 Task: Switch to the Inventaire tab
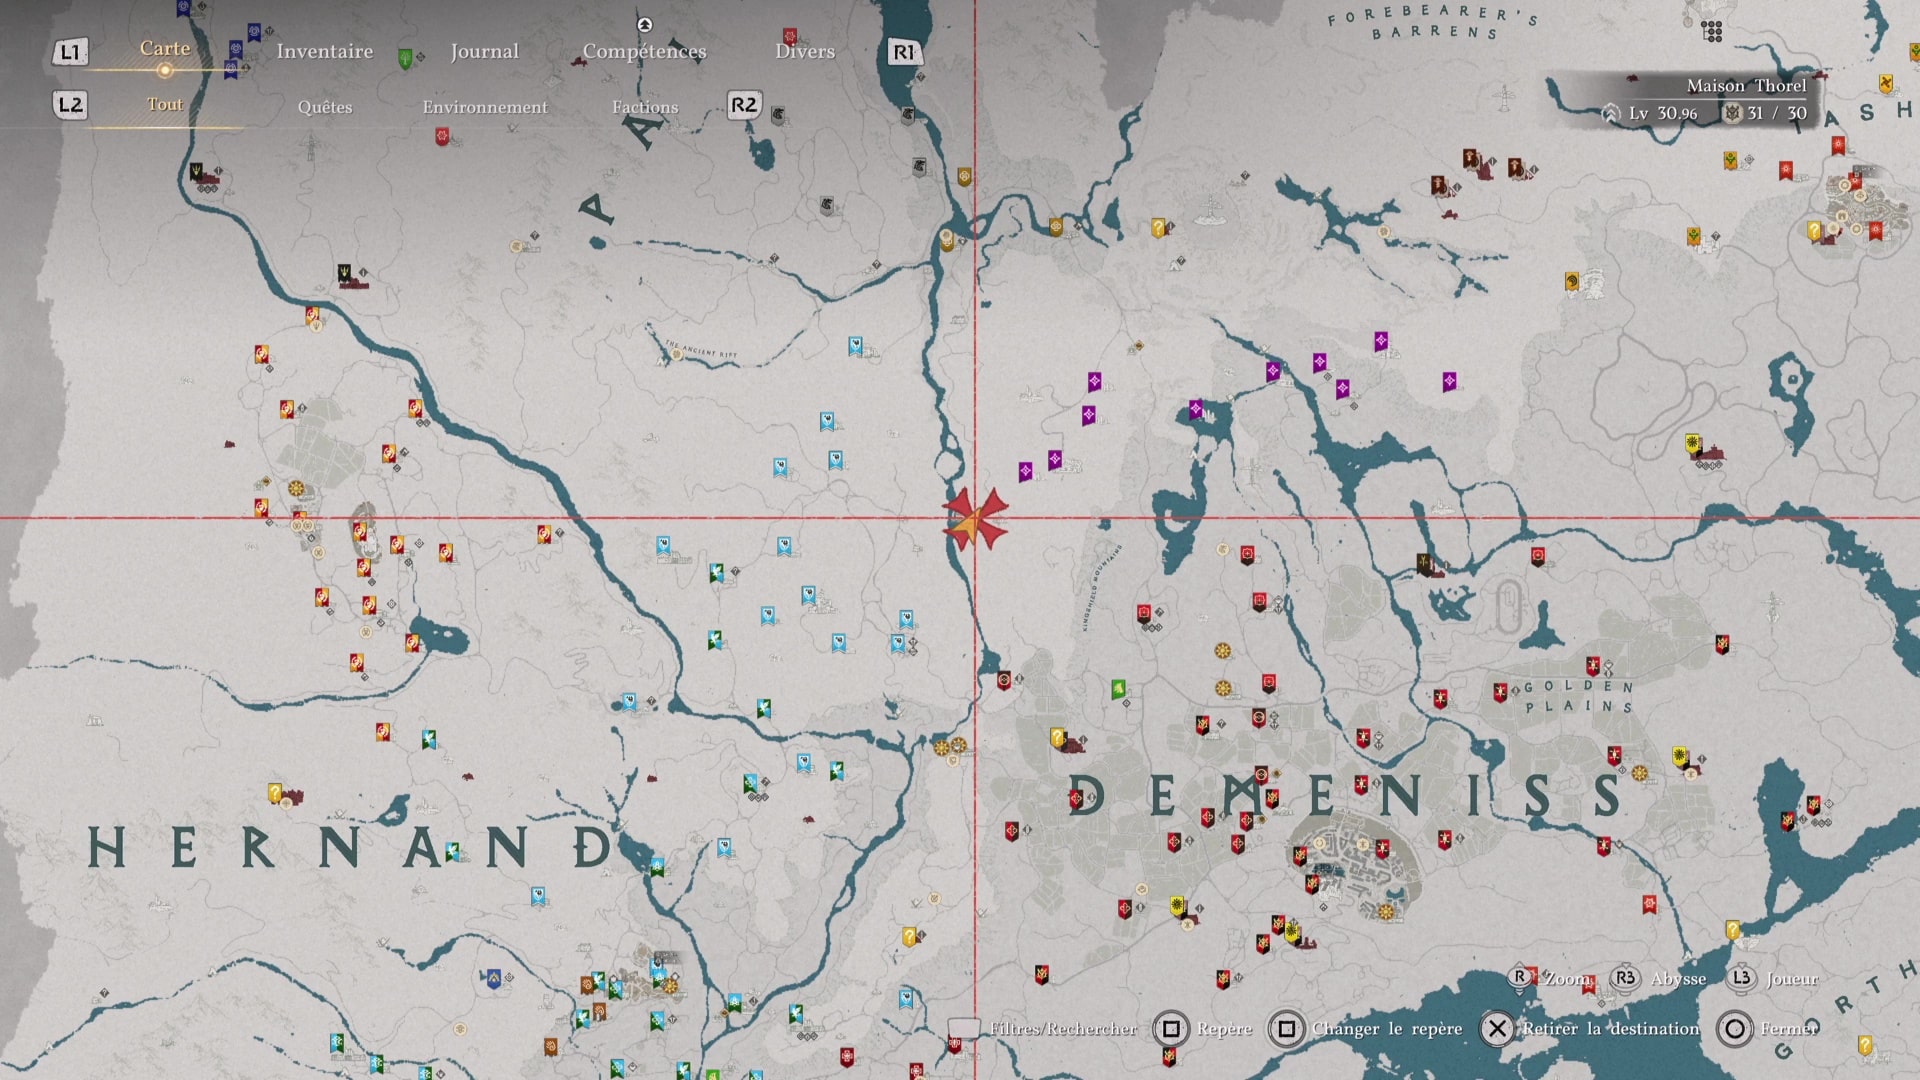coord(324,51)
